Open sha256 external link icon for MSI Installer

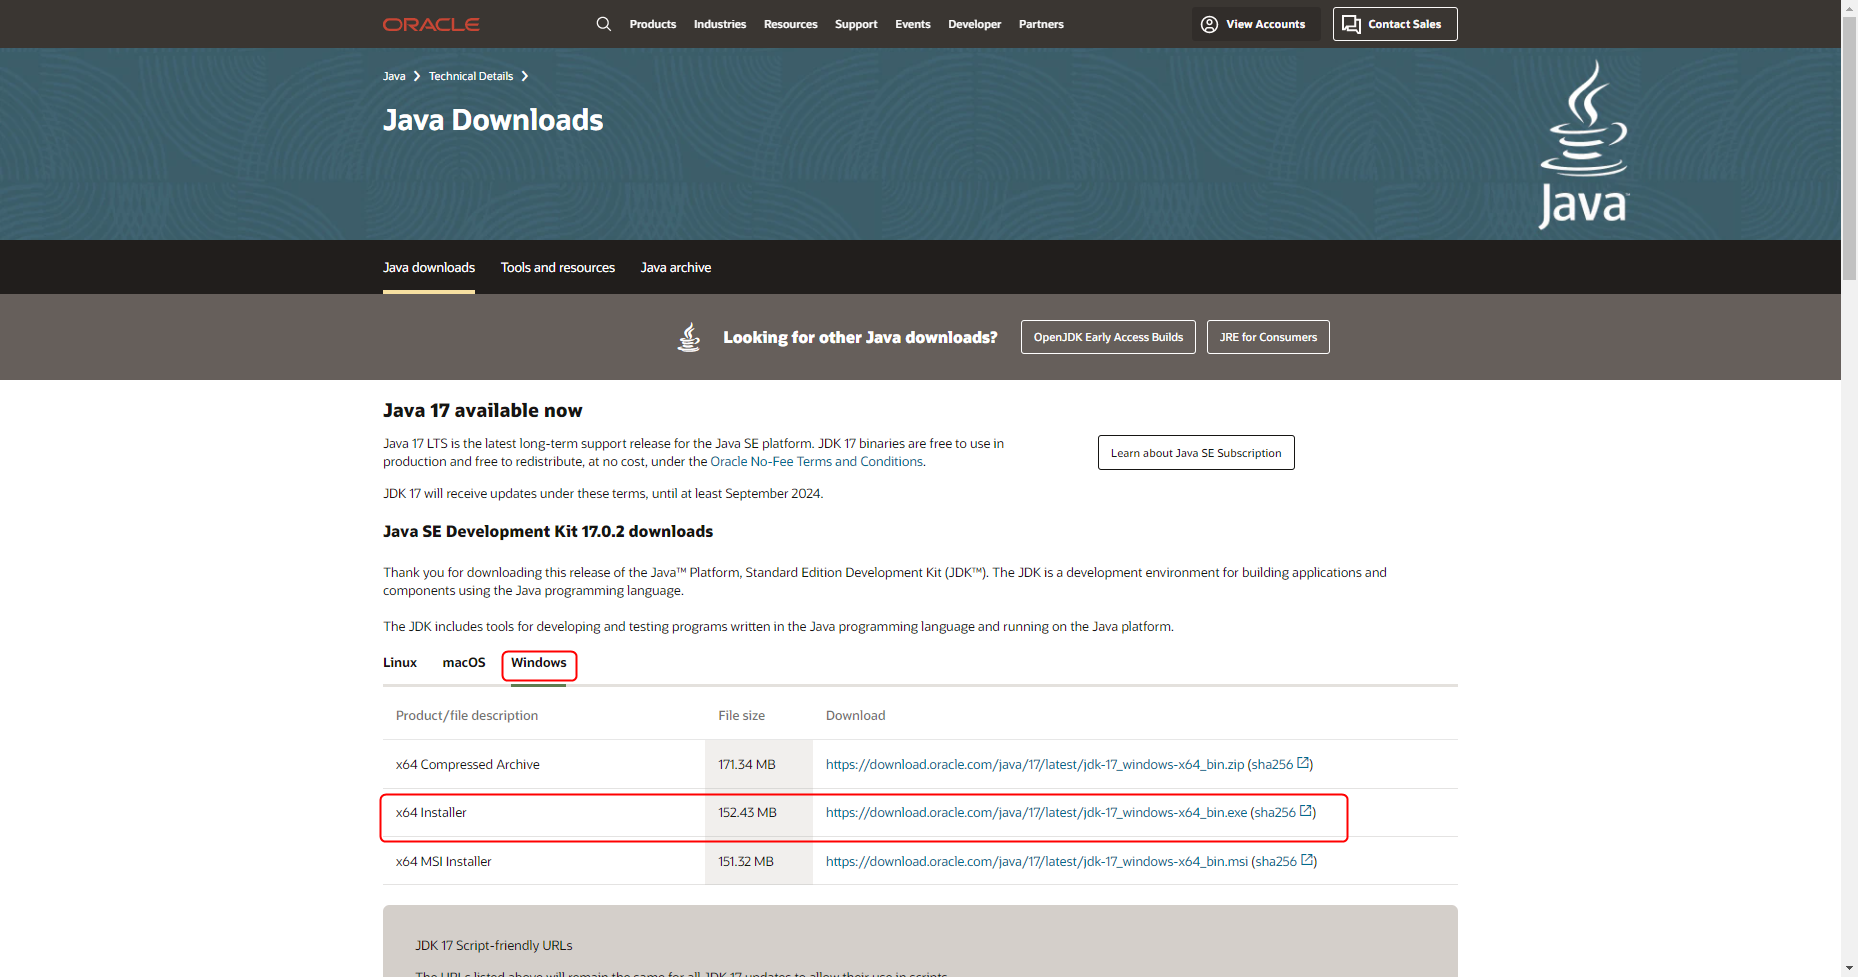(x=1307, y=860)
